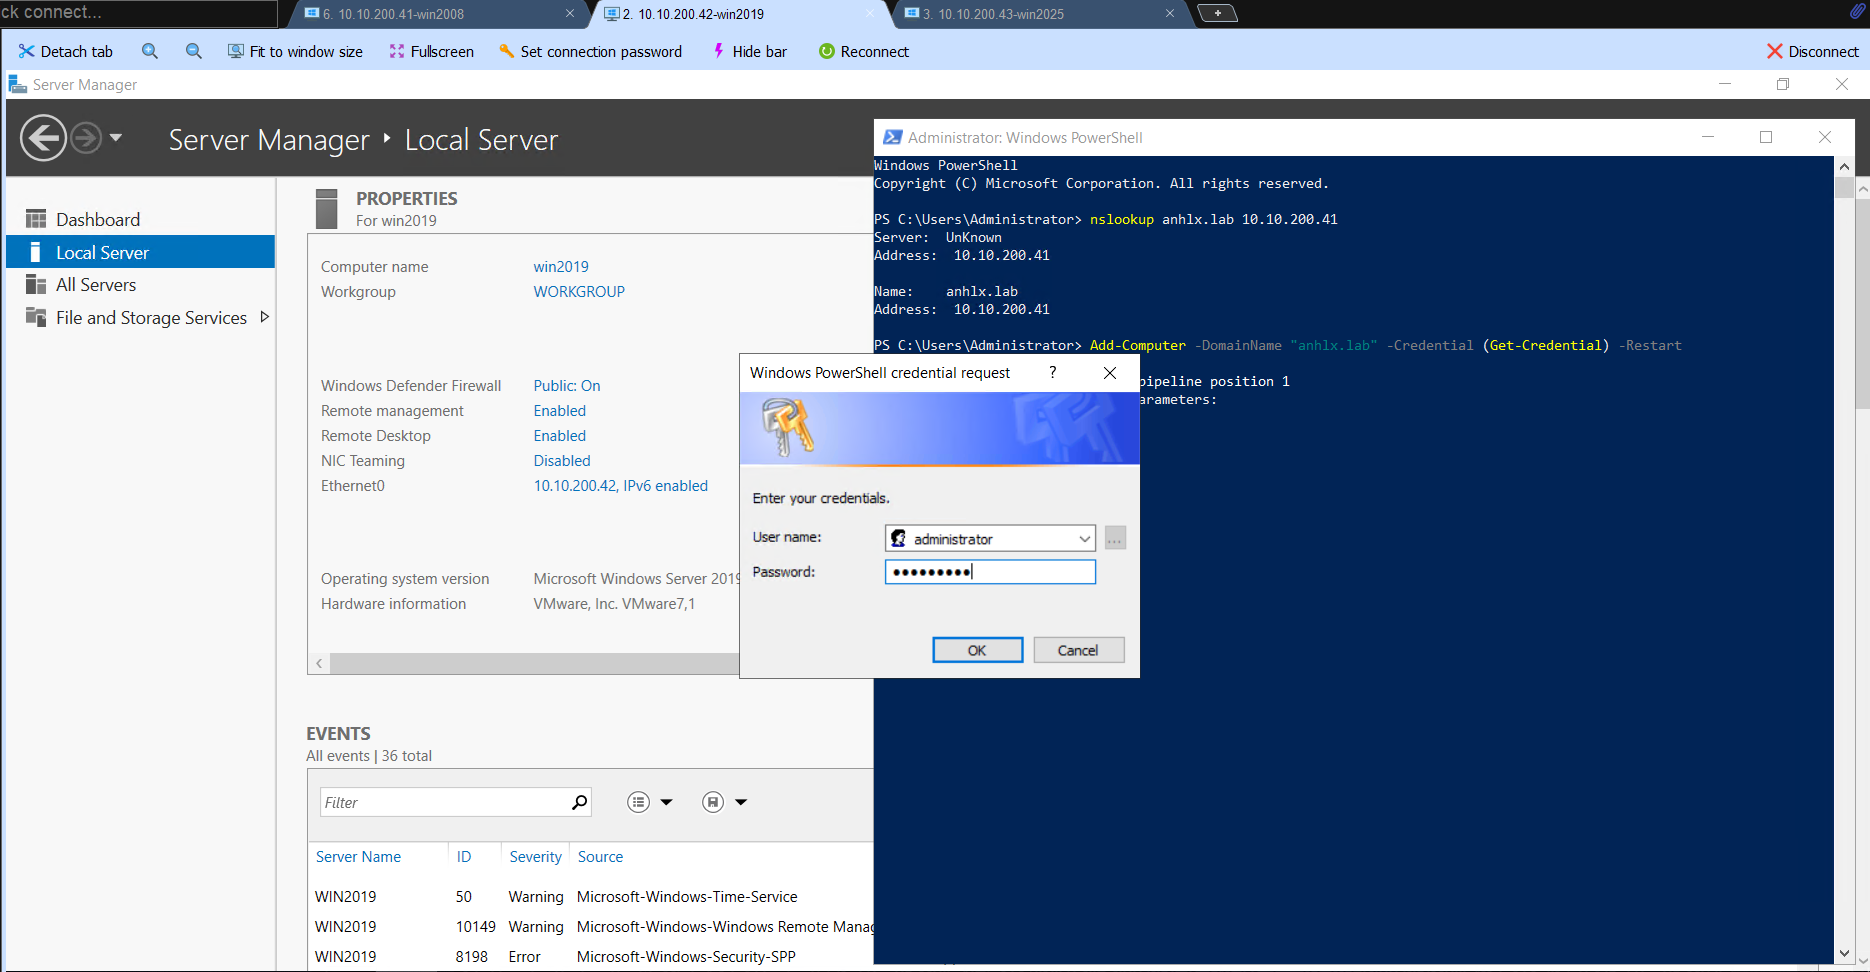This screenshot has height=972, width=1870.
Task: Click the zoom in magnifier icon
Action: pos(150,51)
